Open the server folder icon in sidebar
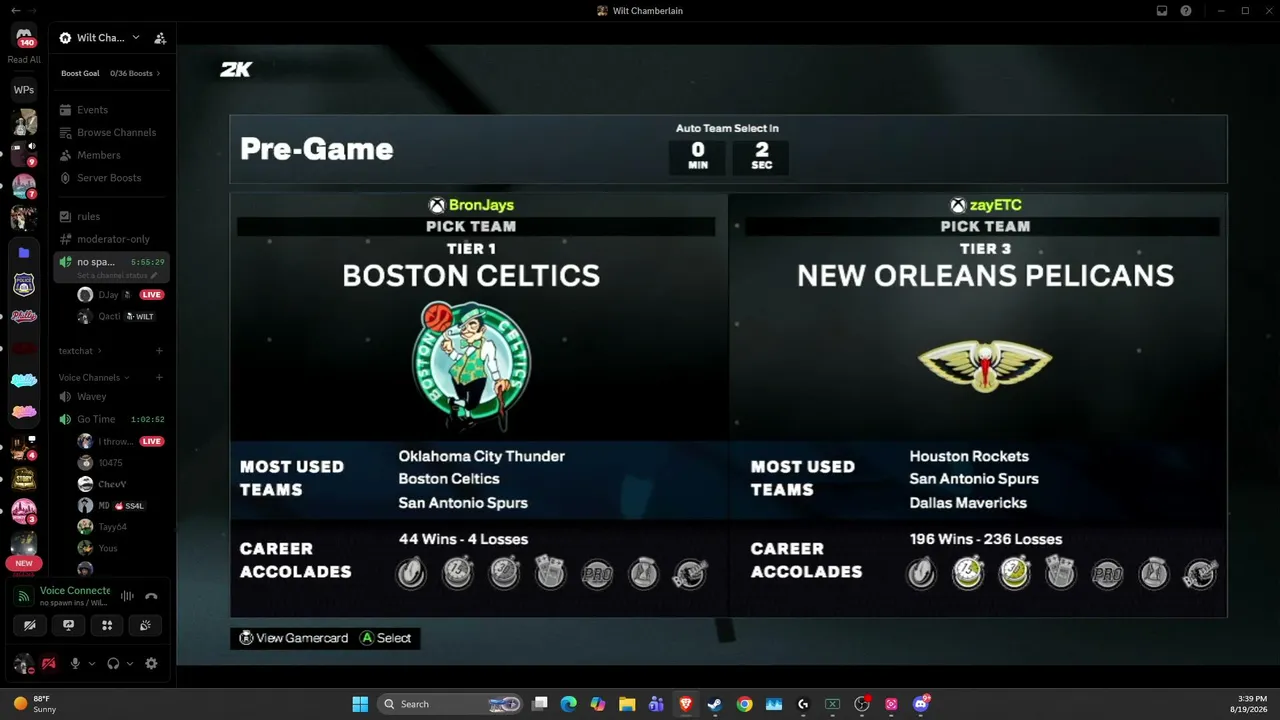 coord(24,253)
